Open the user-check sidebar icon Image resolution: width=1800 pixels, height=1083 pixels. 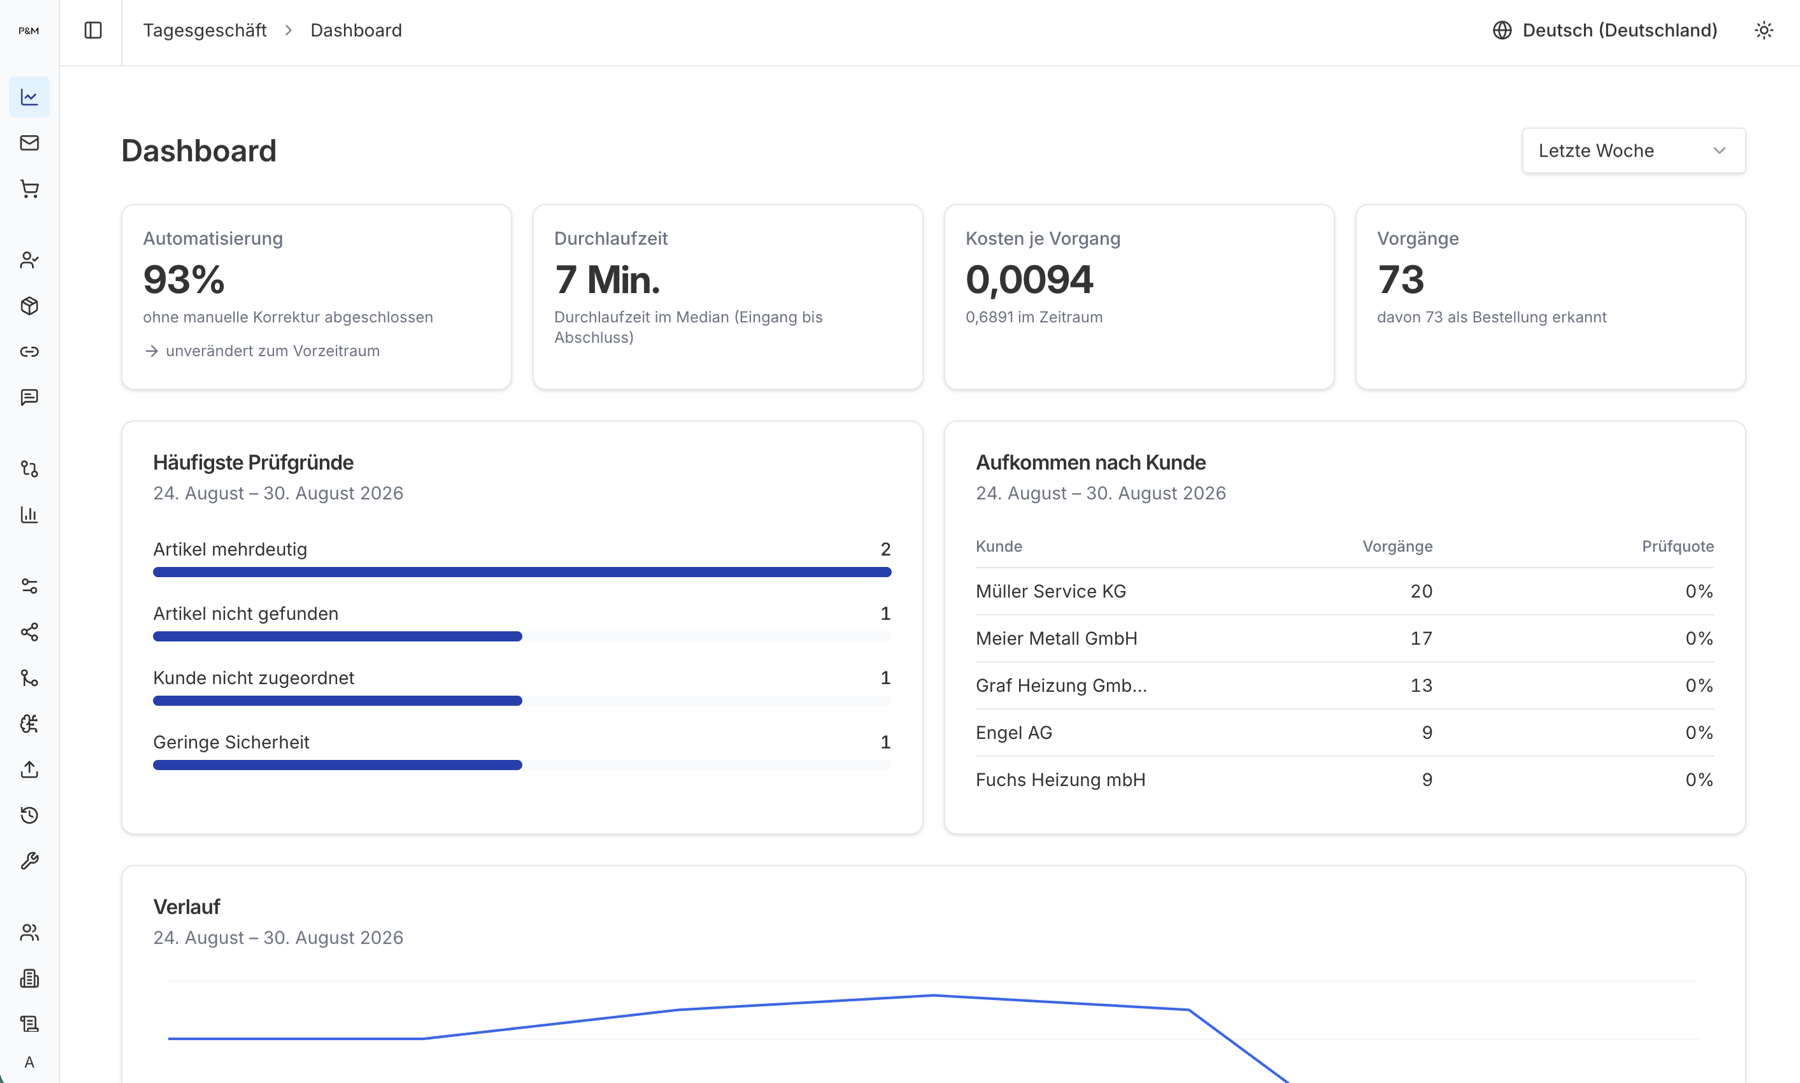point(29,260)
